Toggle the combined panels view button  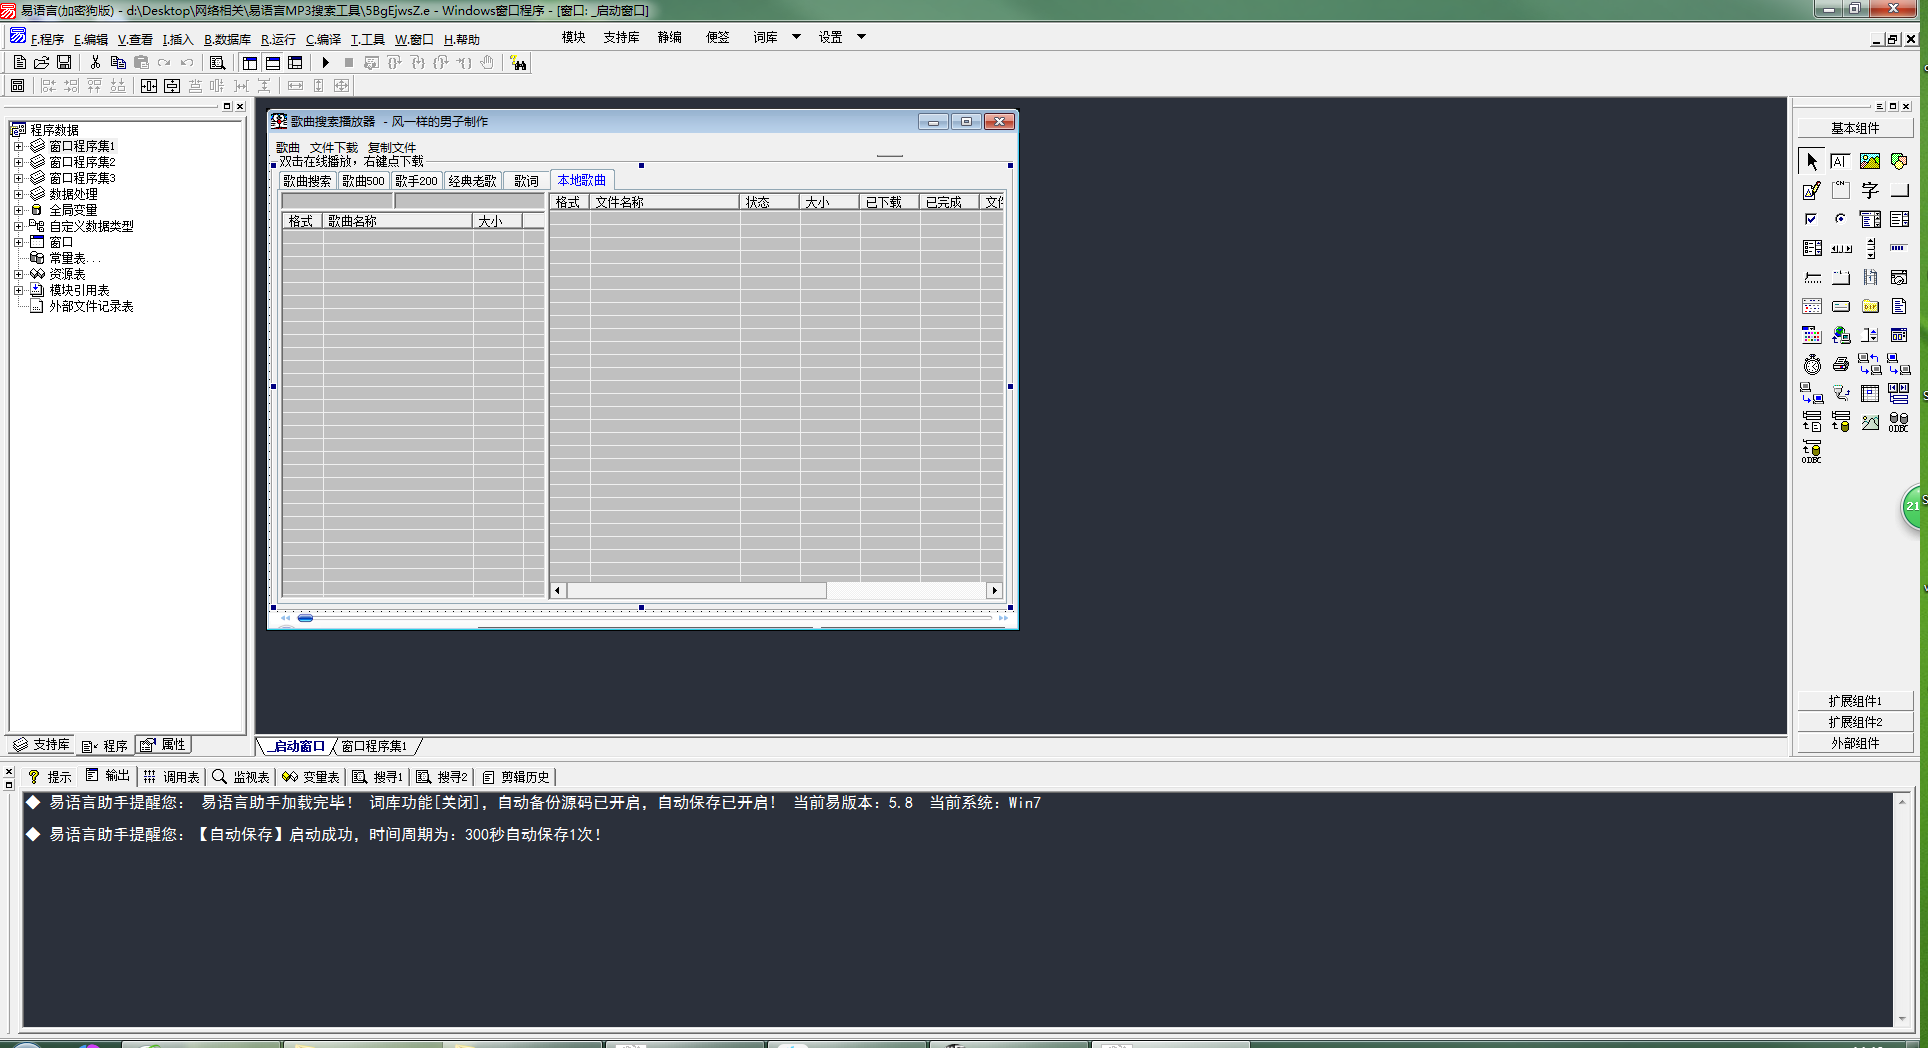[x=295, y=63]
